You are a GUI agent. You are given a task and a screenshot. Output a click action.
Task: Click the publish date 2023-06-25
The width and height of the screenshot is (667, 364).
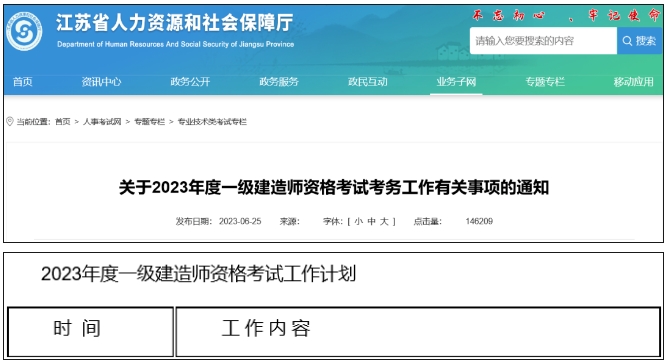(x=240, y=221)
